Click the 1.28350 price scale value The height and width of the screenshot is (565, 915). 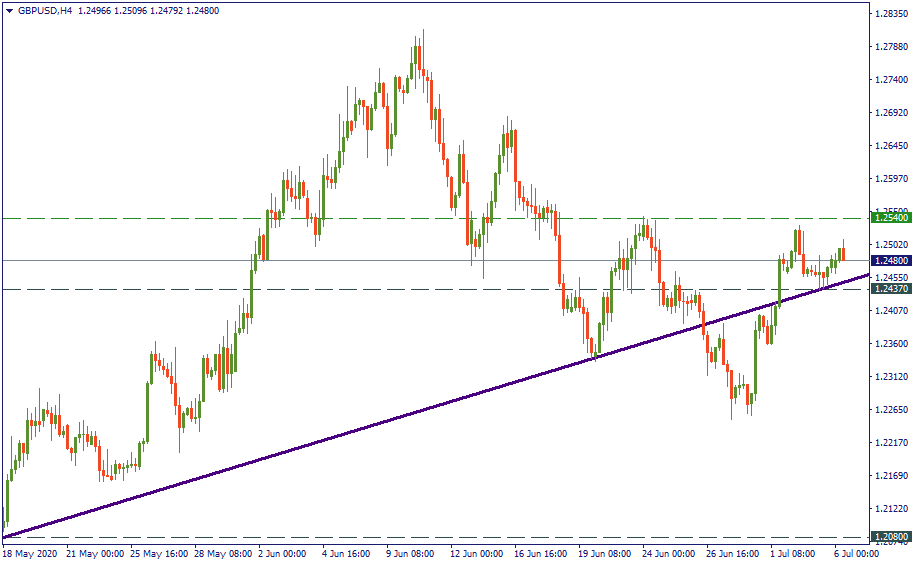[x=890, y=14]
